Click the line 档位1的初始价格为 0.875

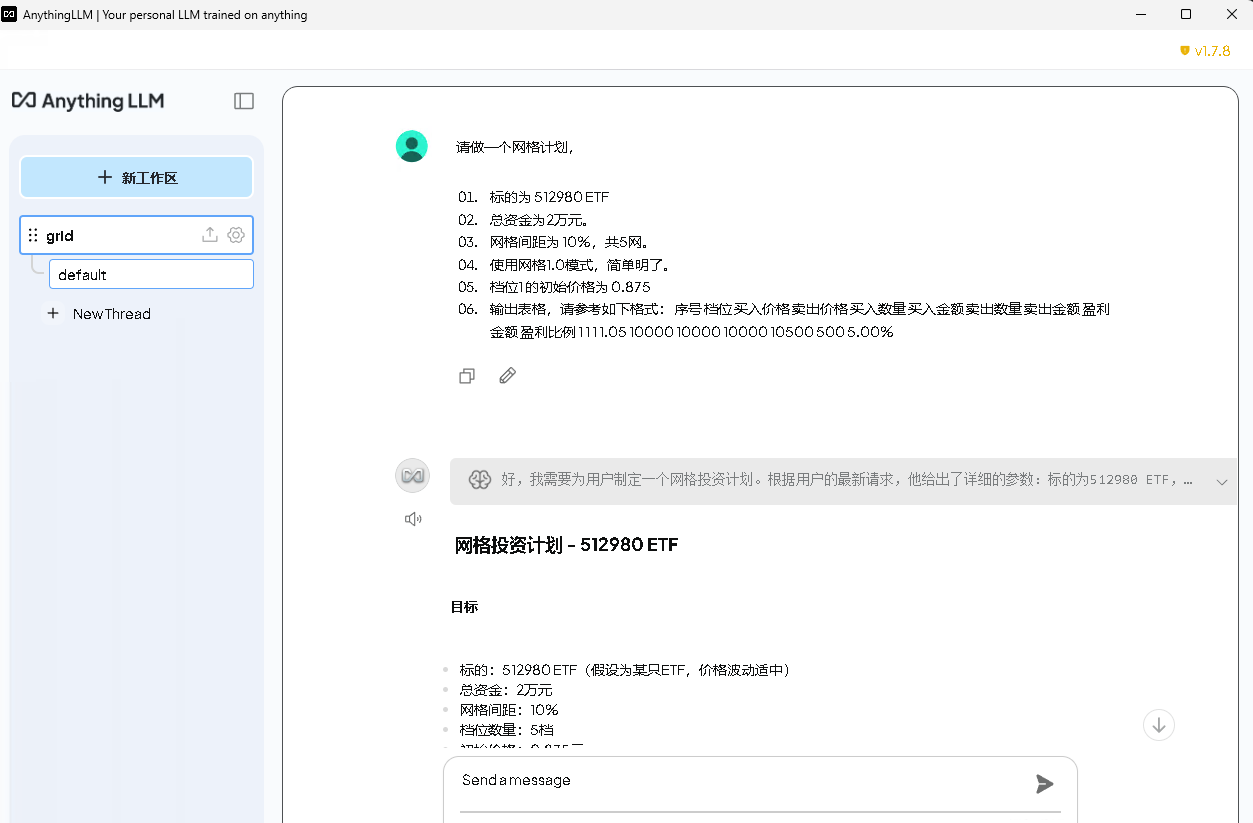click(570, 287)
